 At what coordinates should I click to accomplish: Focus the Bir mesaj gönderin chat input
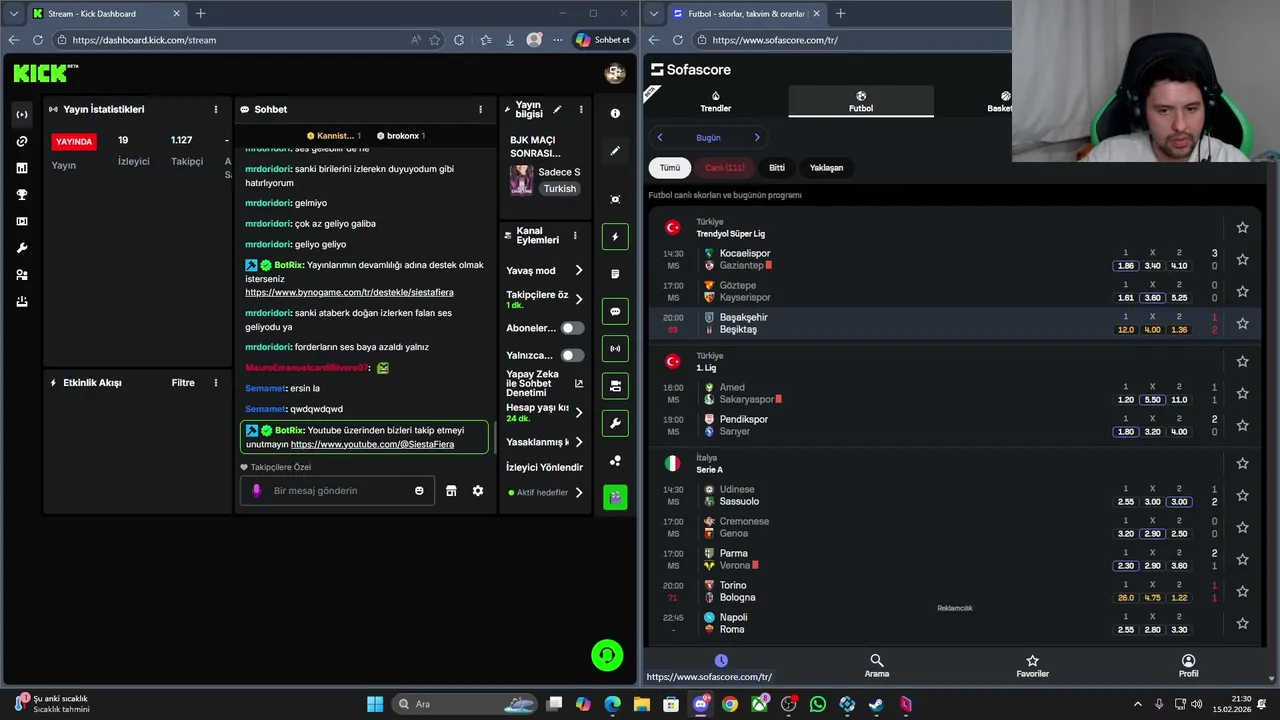click(336, 491)
